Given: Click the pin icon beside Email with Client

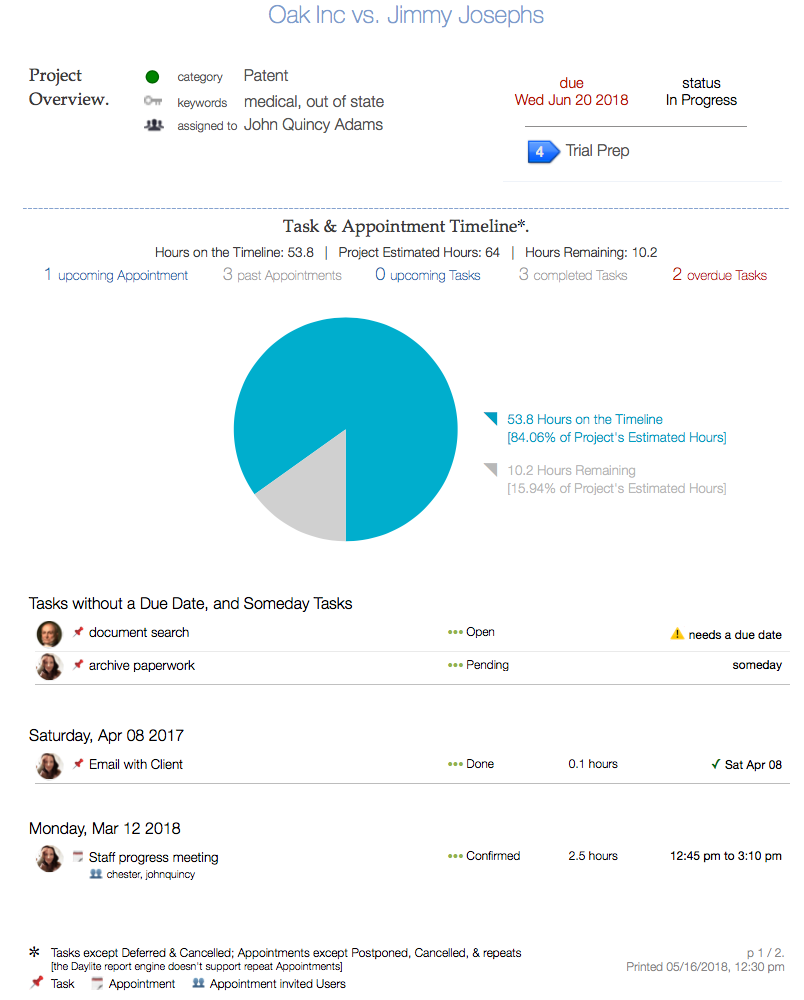Looking at the screenshot, I should [x=78, y=764].
